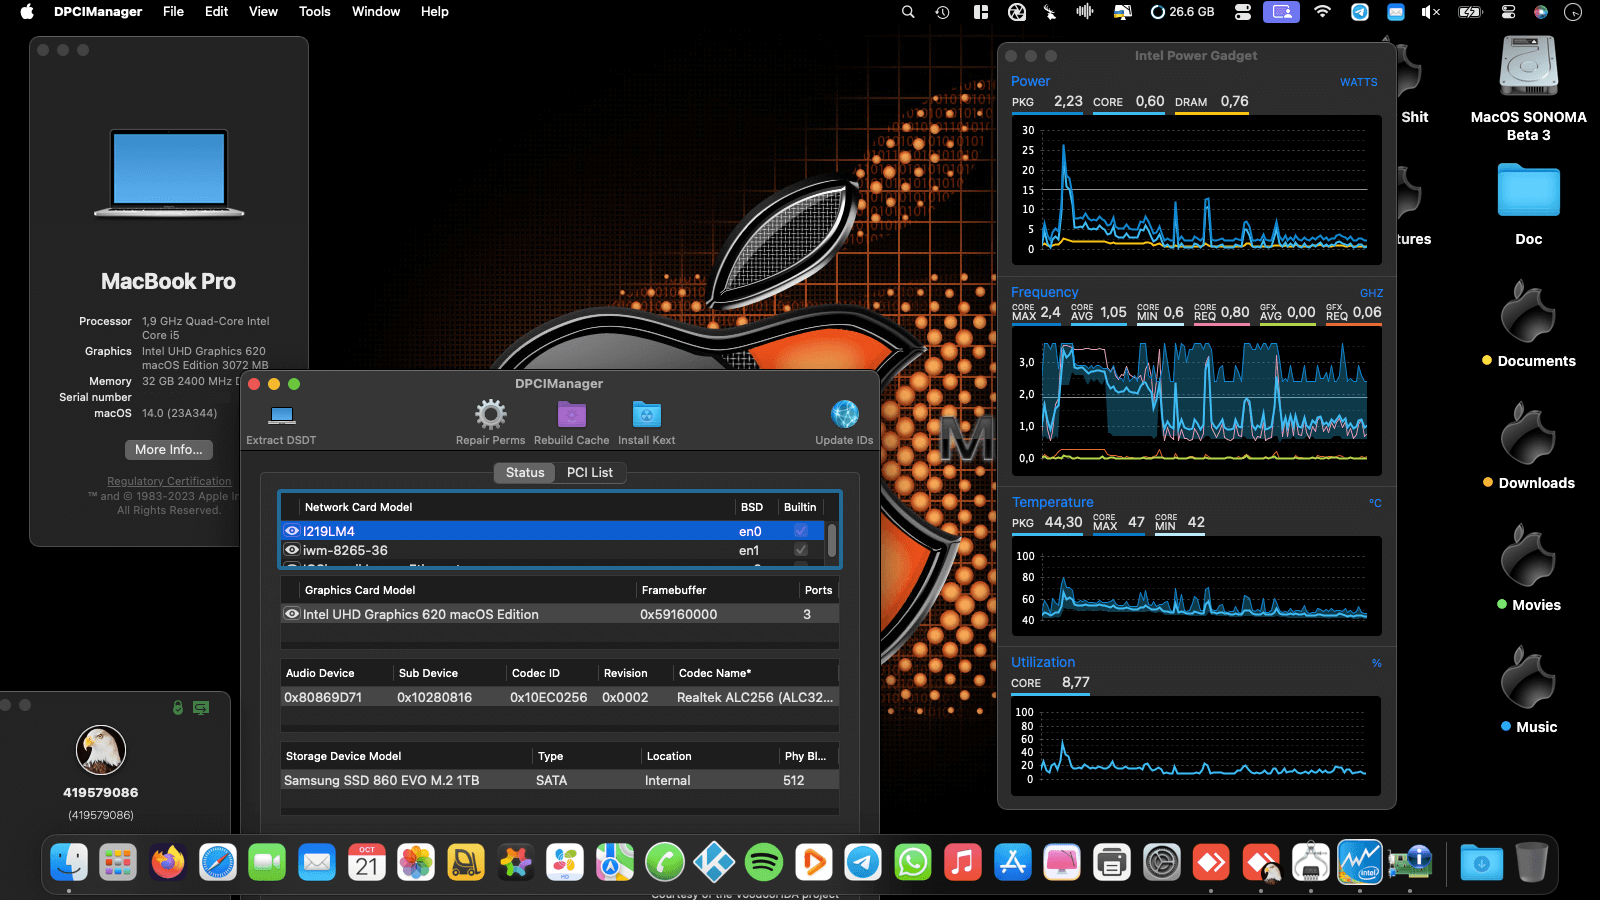Click the Utilization heading in Power Gadget
The width and height of the screenshot is (1600, 900).
(x=1043, y=662)
